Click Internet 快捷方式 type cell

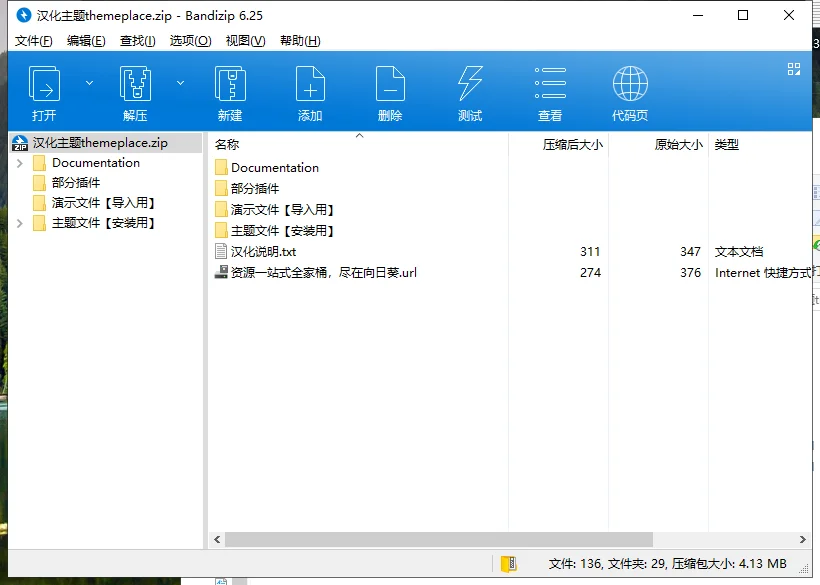click(x=762, y=273)
